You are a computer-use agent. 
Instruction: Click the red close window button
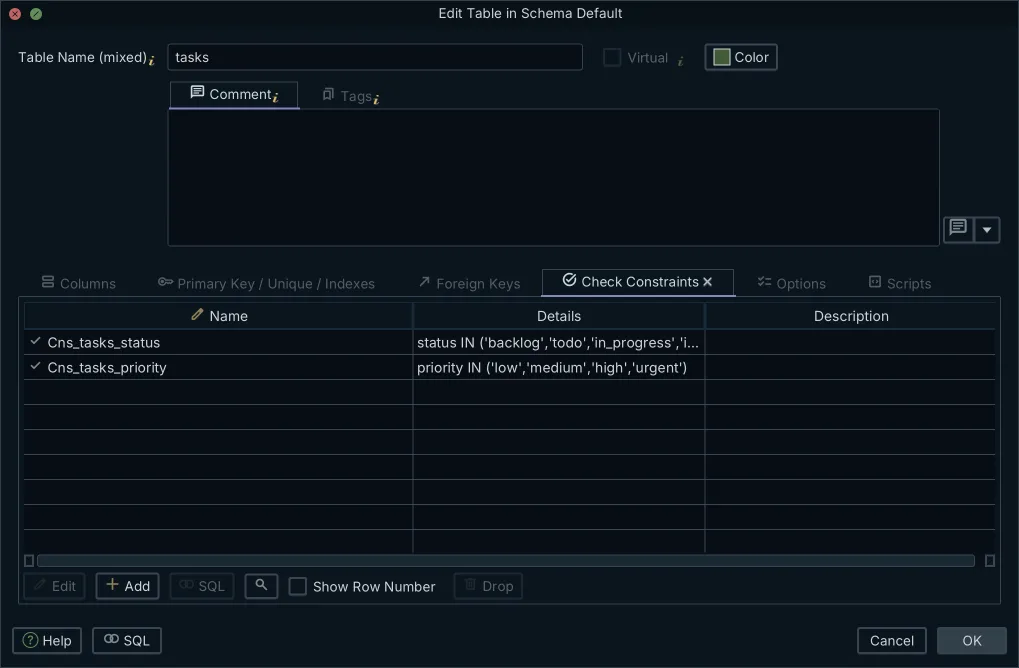(15, 14)
